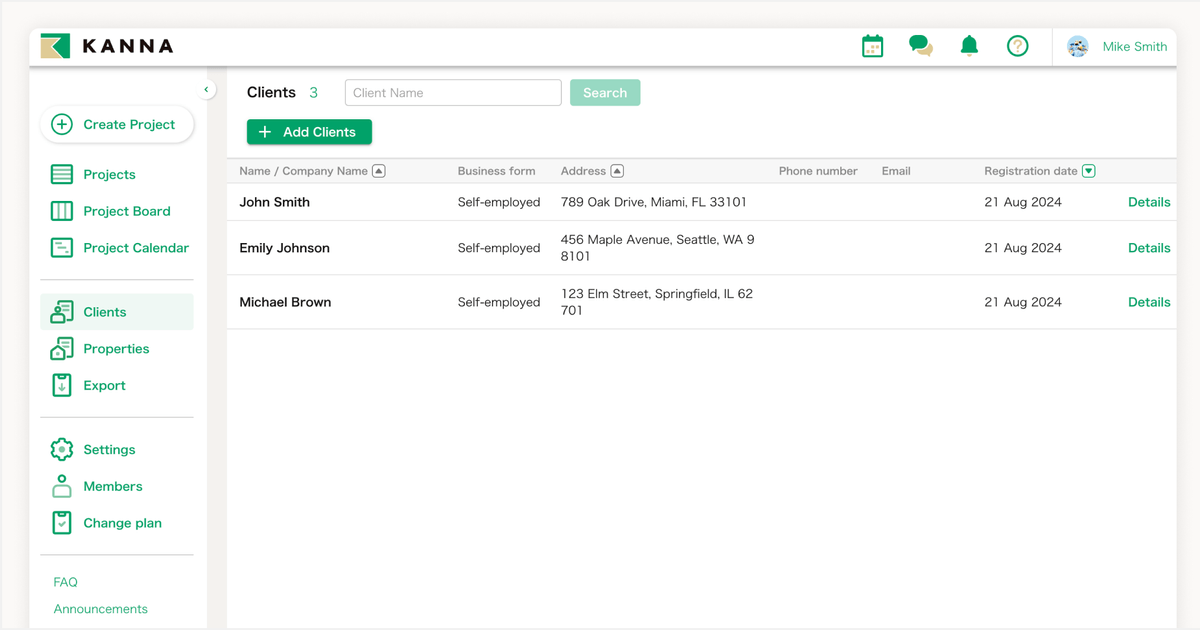Click the Client Name search field

452,92
